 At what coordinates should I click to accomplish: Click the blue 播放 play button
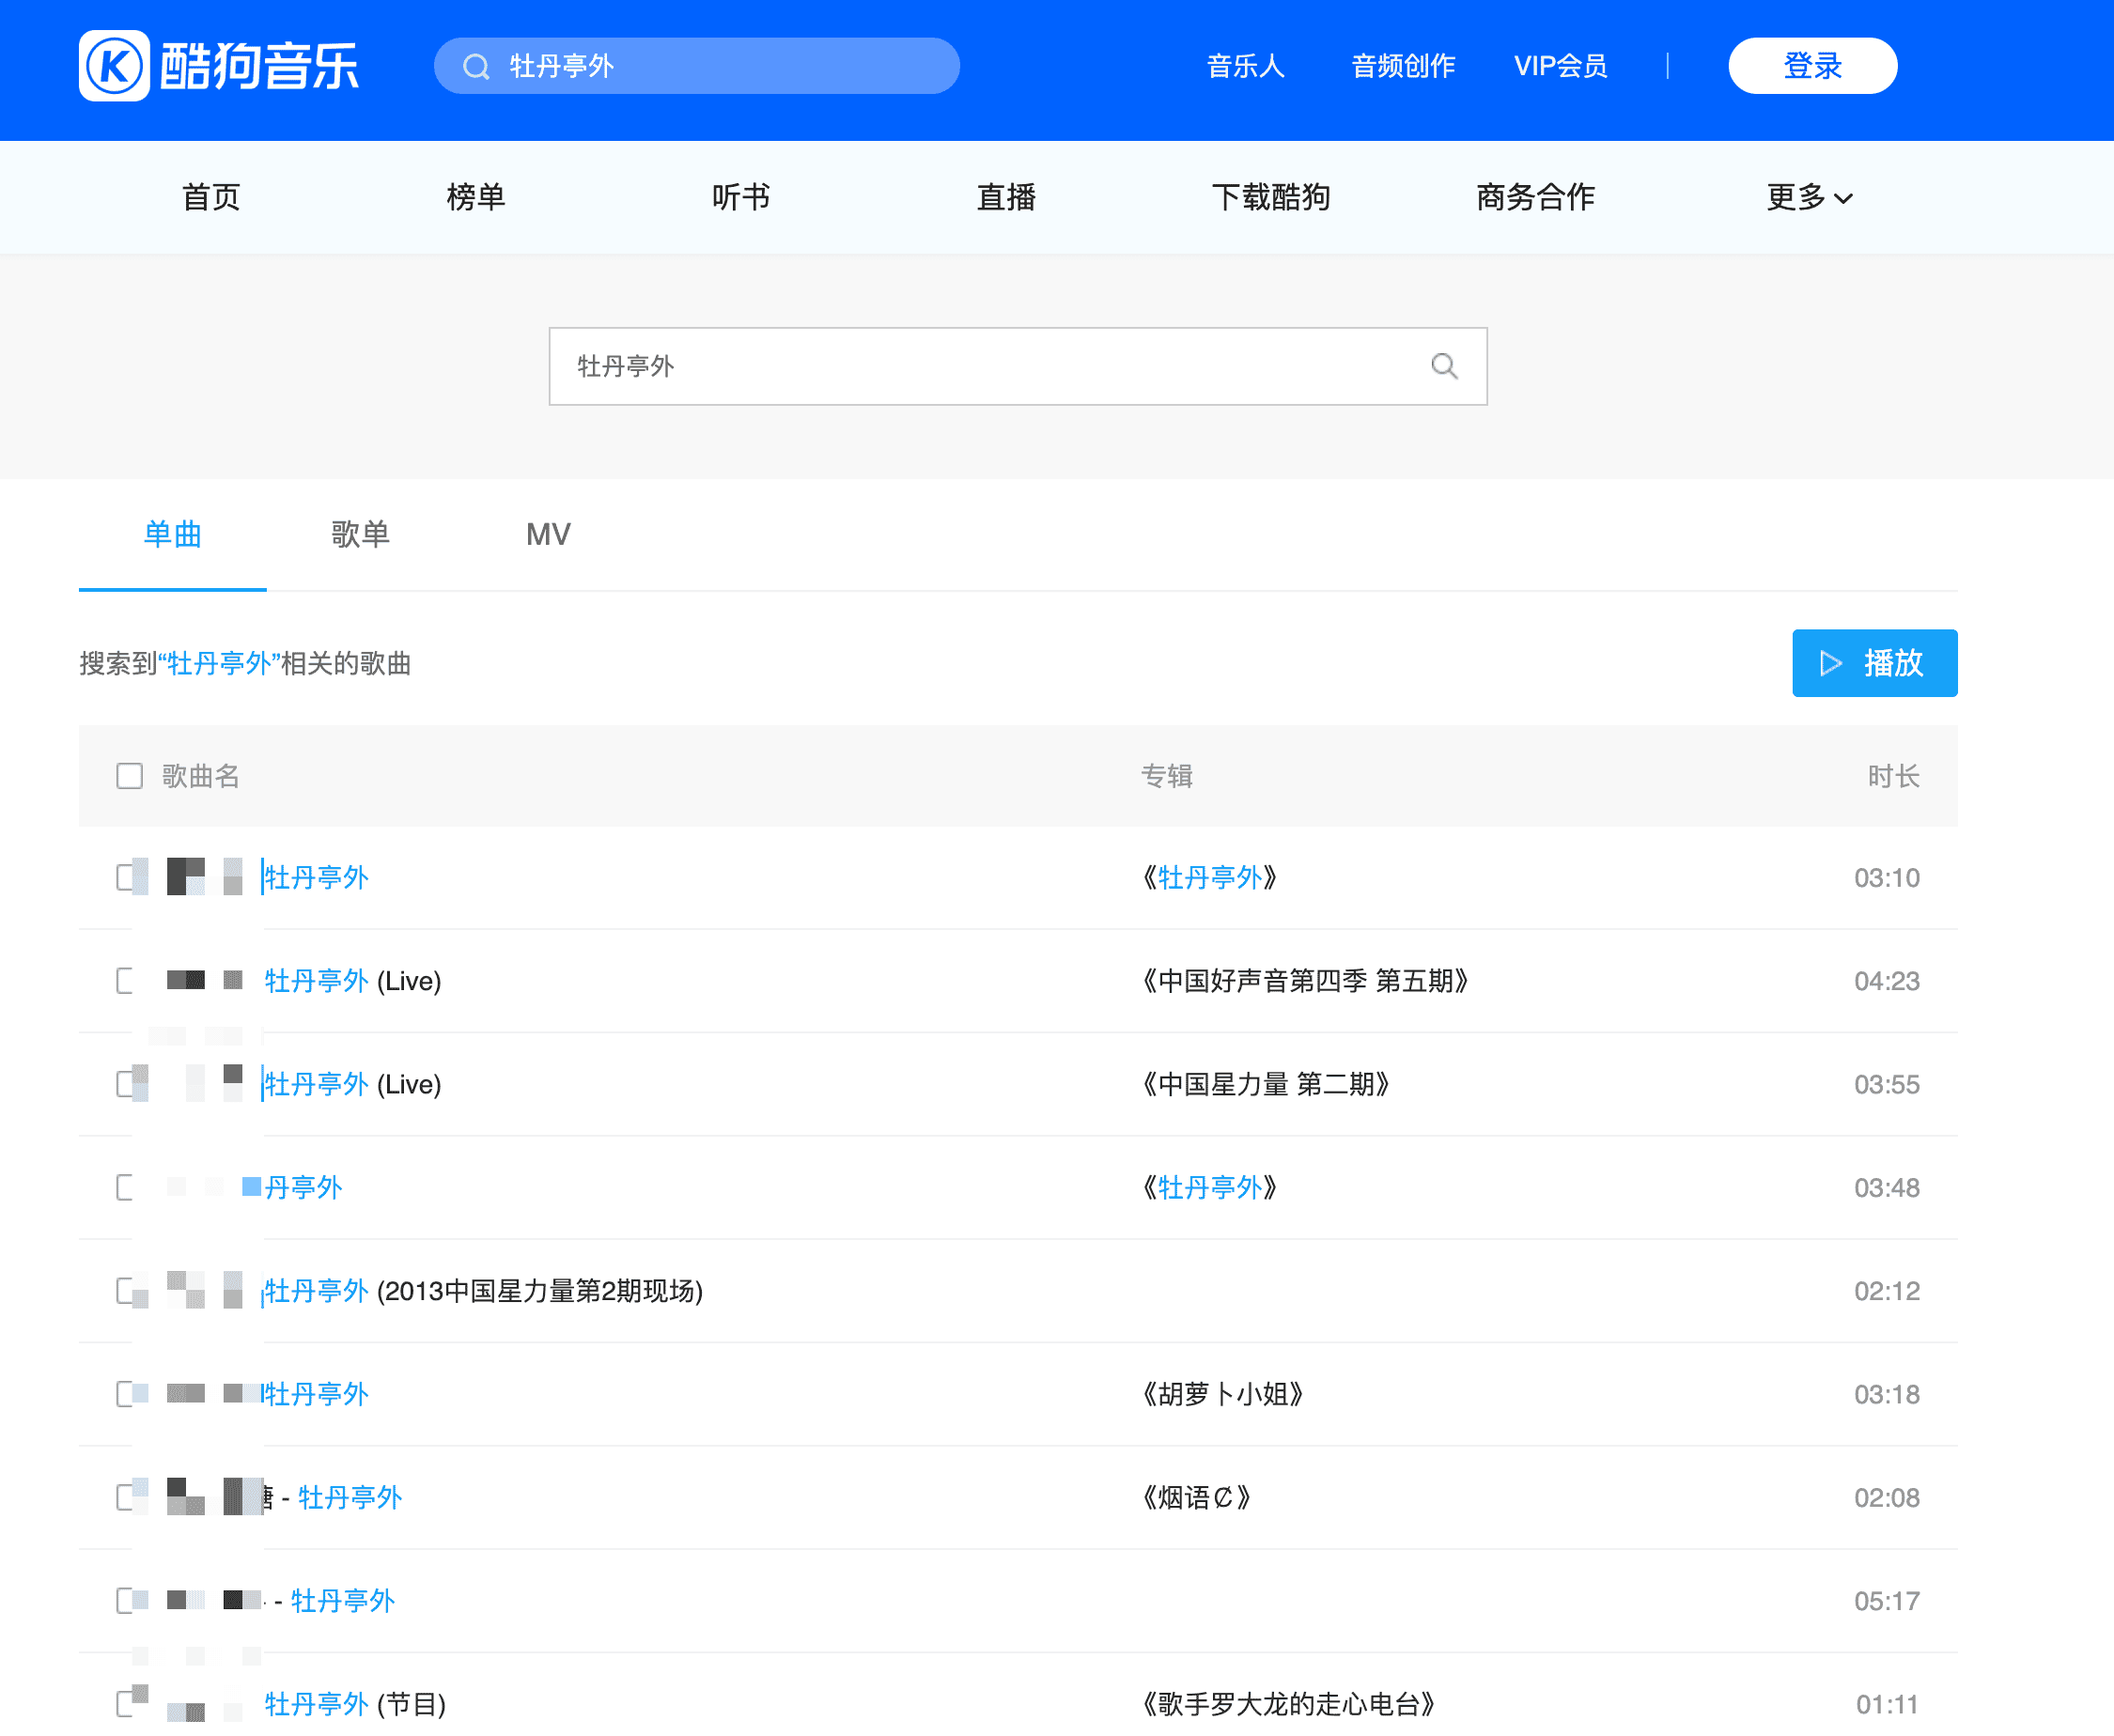click(x=1874, y=663)
